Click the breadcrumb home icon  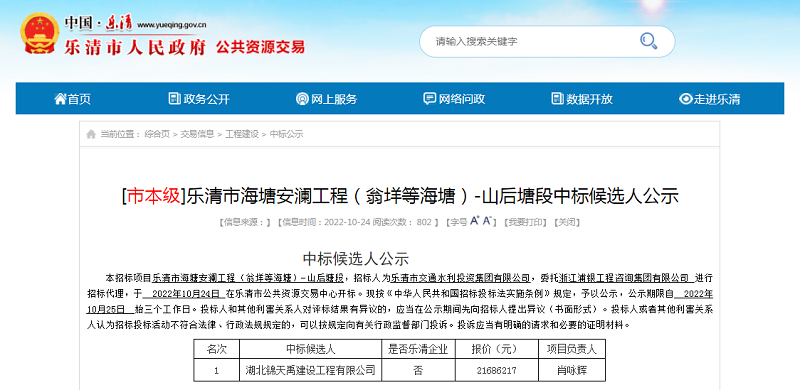coord(91,134)
